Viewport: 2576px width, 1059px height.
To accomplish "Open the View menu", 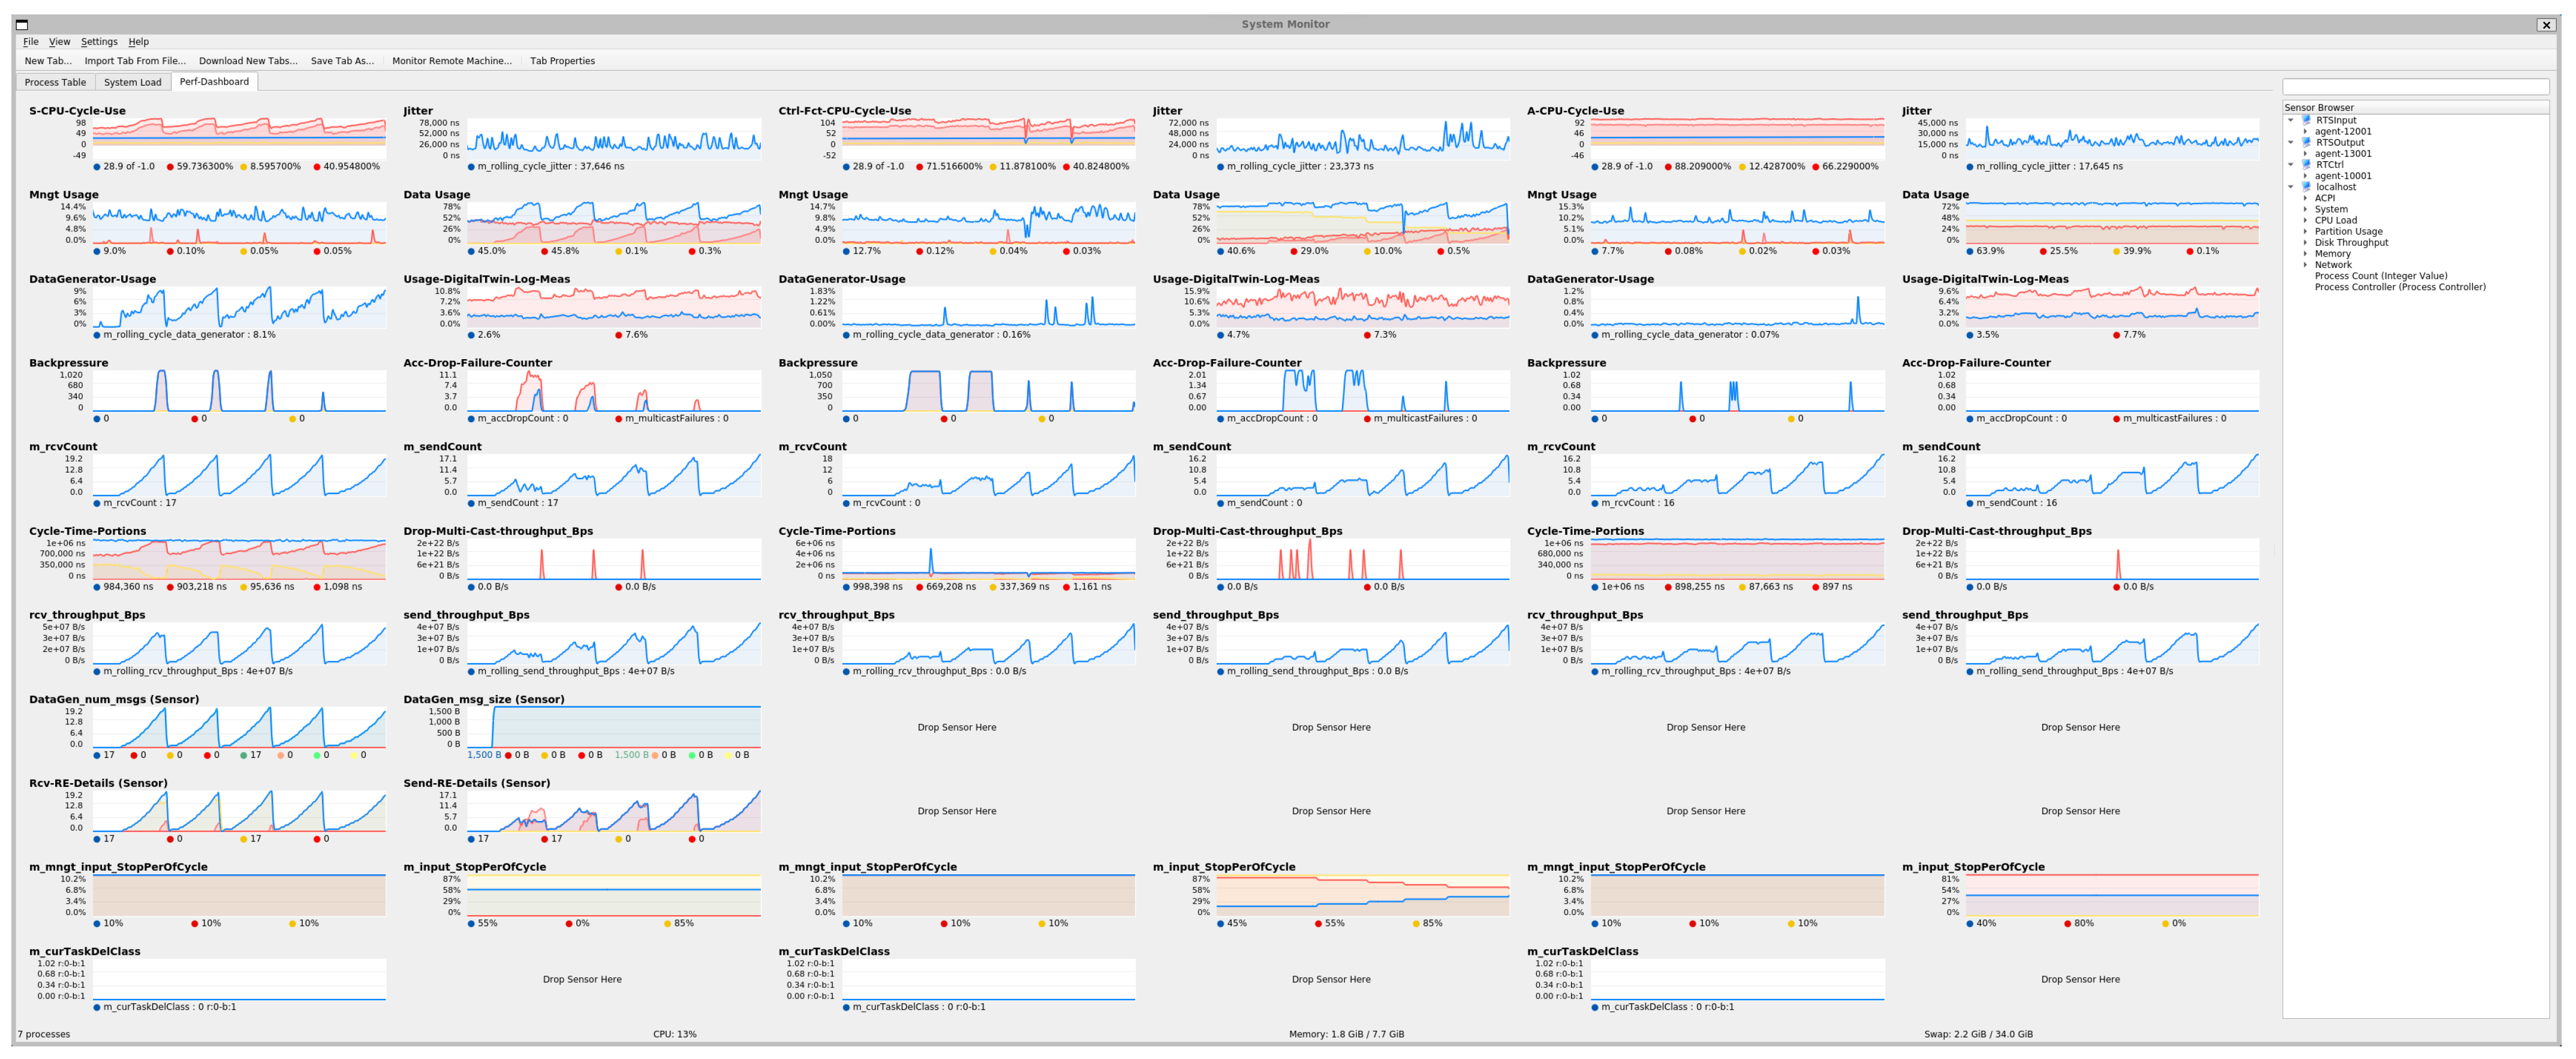I will pyautogui.click(x=59, y=42).
